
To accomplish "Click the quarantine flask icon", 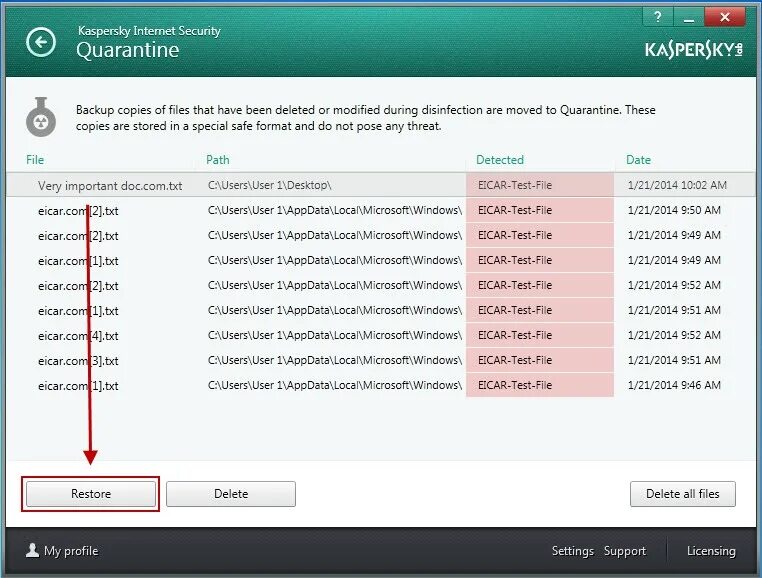I will (41, 117).
